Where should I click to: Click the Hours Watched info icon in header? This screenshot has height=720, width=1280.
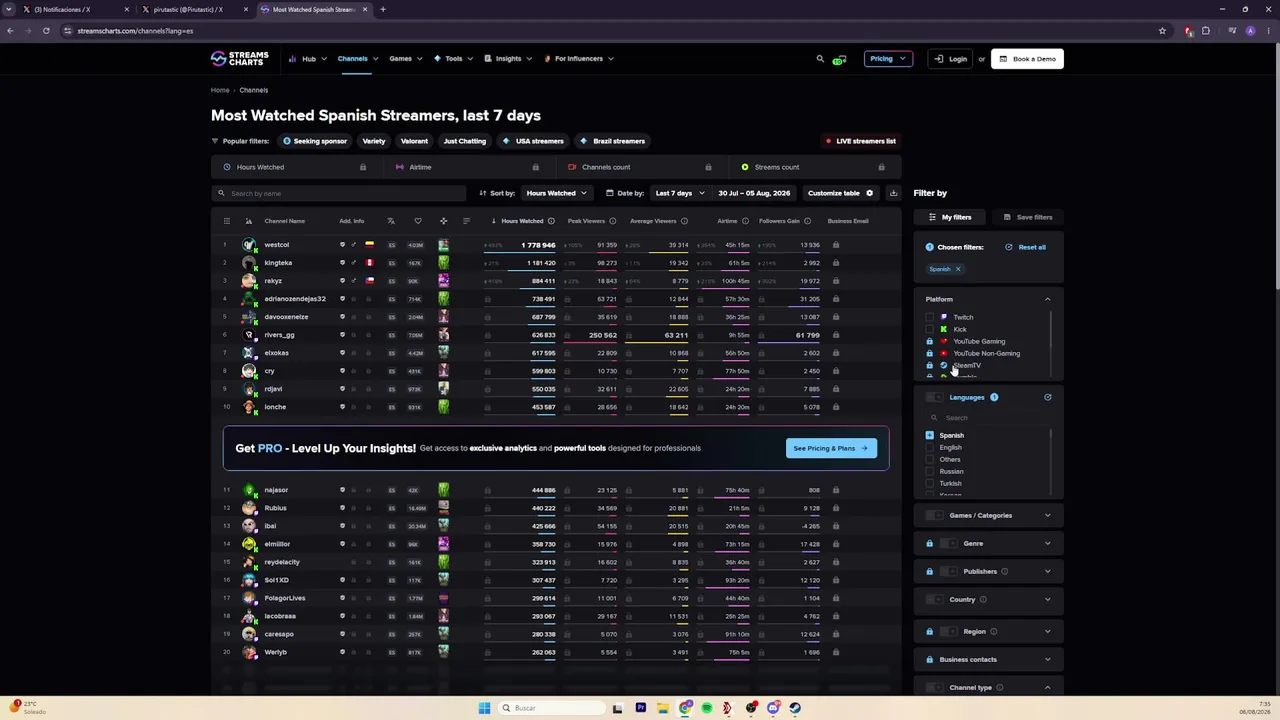[x=551, y=221]
